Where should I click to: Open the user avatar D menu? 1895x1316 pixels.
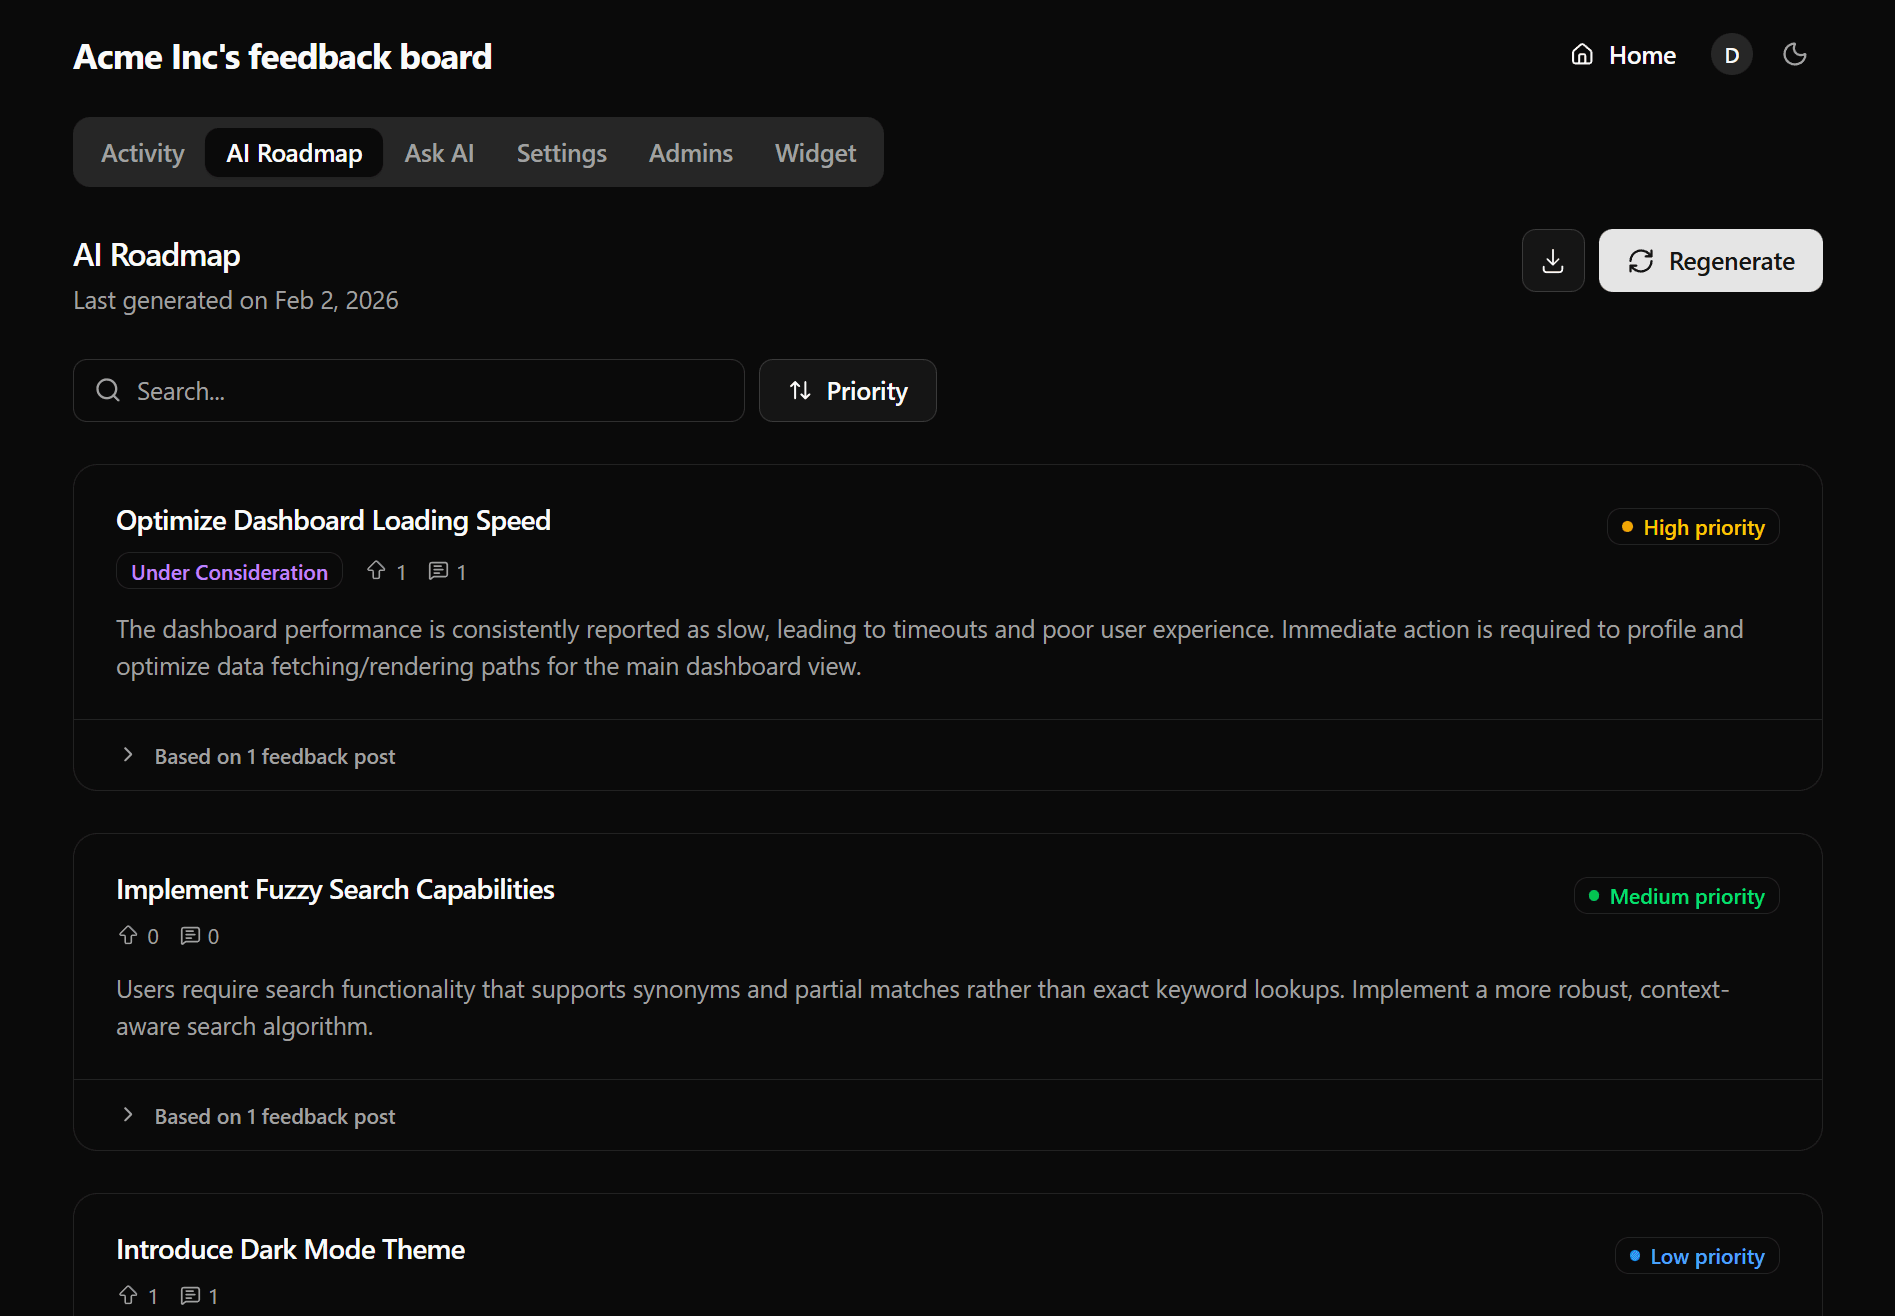[x=1731, y=55]
